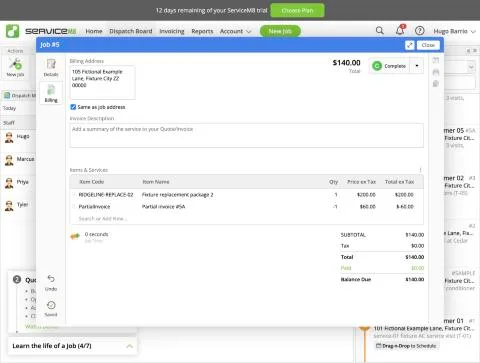Open Invoicing in navigation
480x363 pixels.
click(172, 31)
